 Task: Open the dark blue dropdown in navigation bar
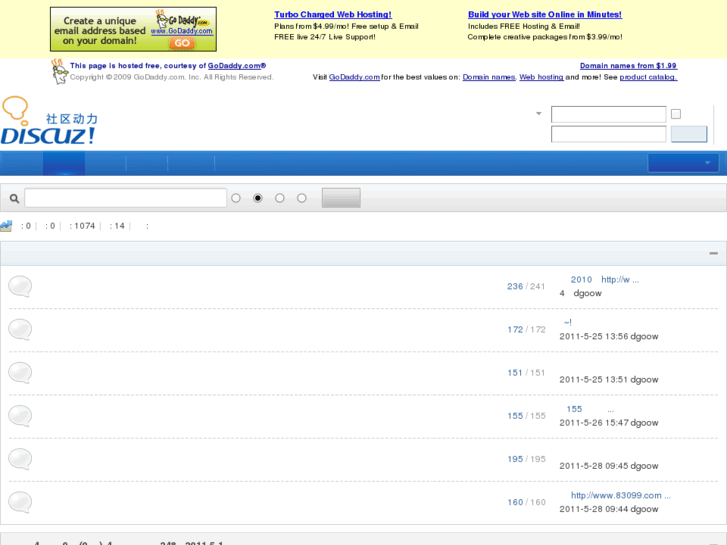coord(683,163)
